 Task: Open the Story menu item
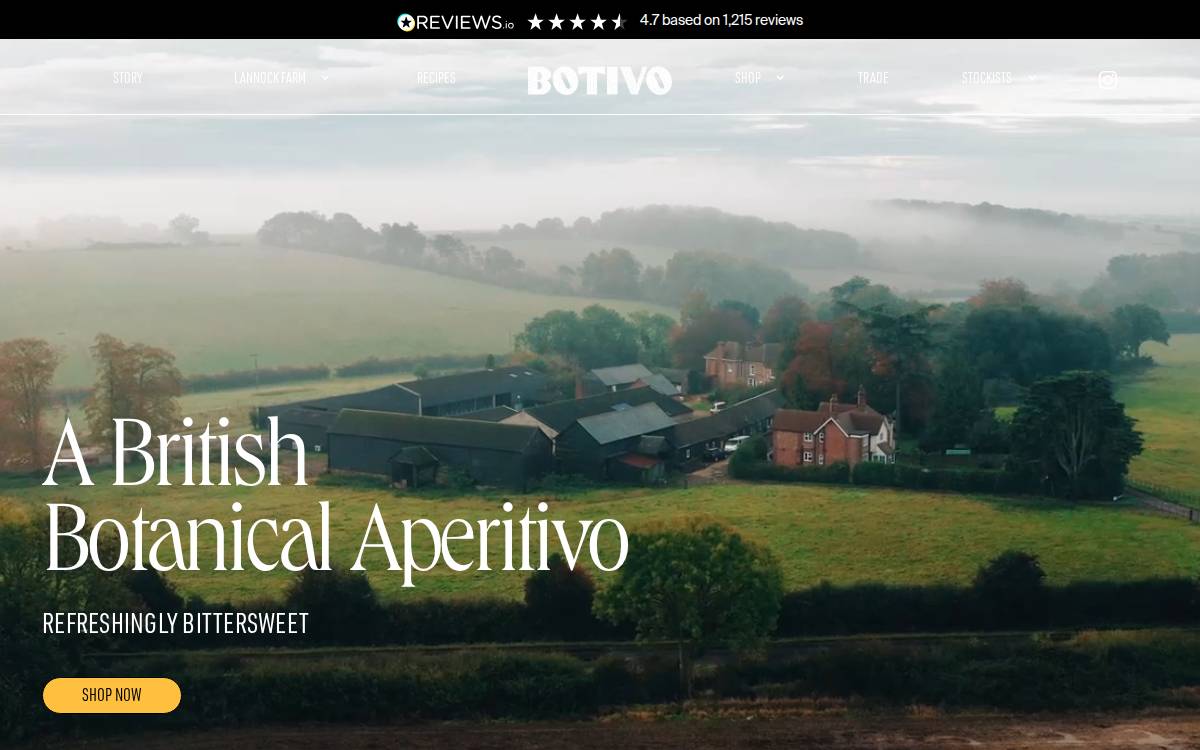pos(128,78)
